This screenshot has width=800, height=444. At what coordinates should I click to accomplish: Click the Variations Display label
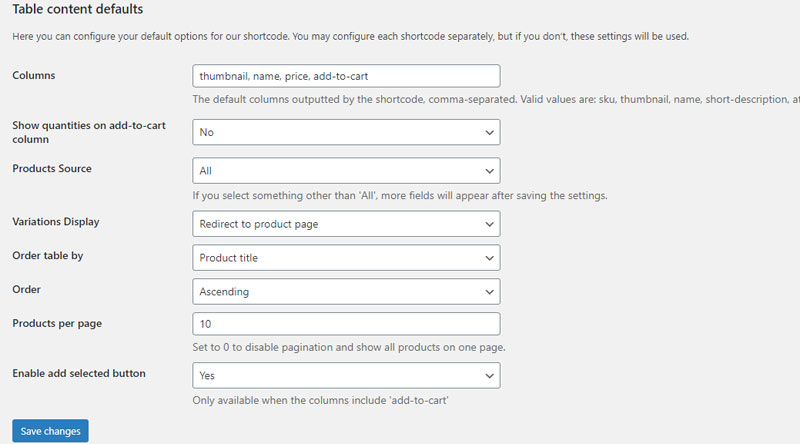tap(56, 221)
